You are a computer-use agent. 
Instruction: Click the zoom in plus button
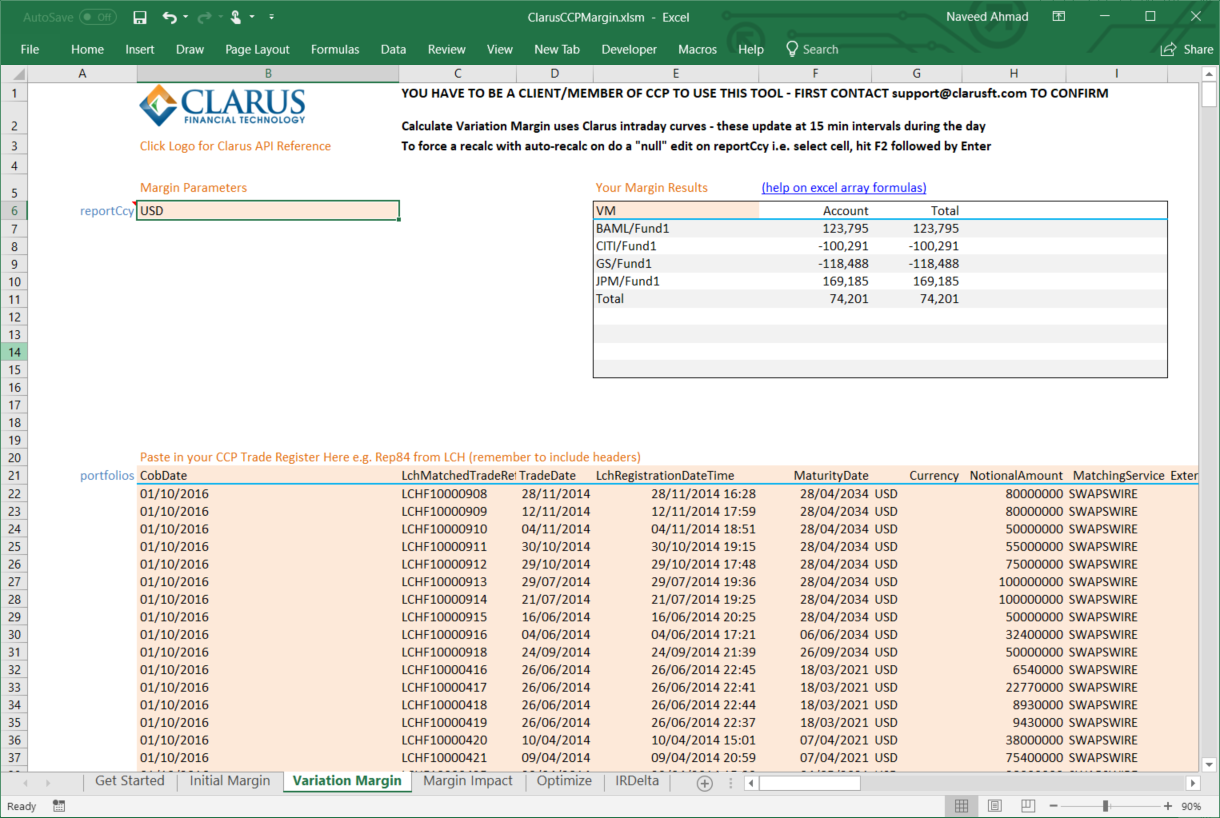[x=1168, y=806]
